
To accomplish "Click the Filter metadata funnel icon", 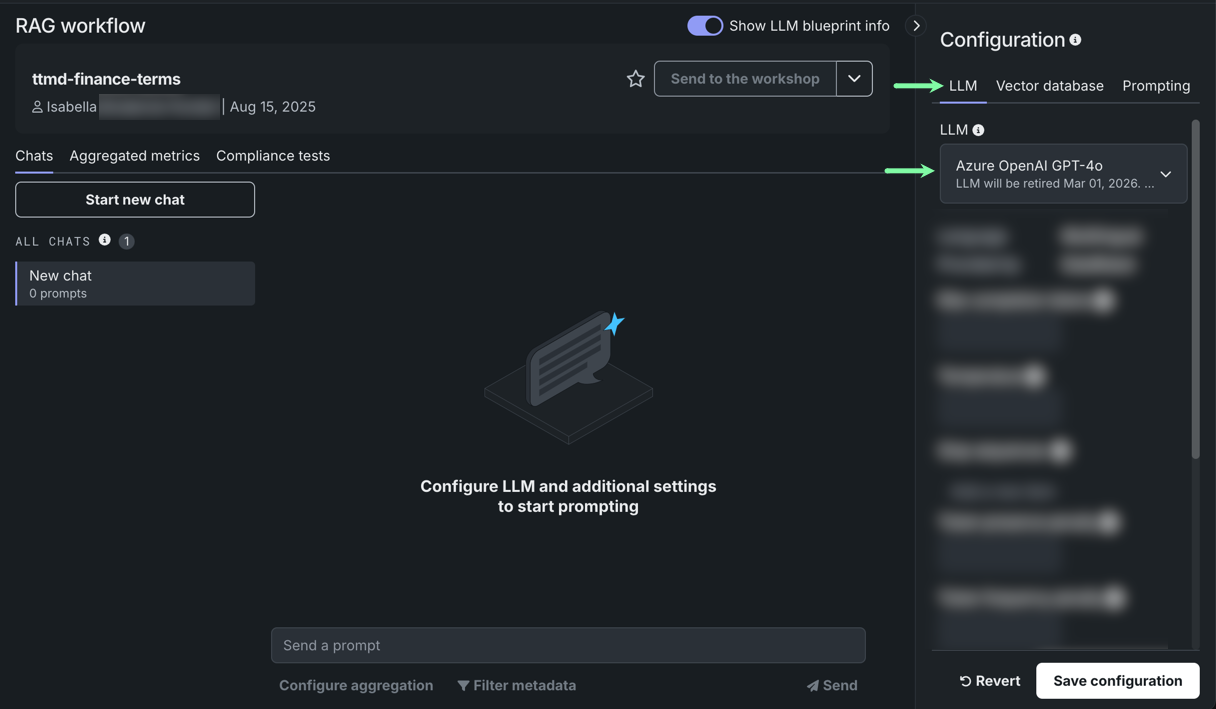I will point(463,686).
